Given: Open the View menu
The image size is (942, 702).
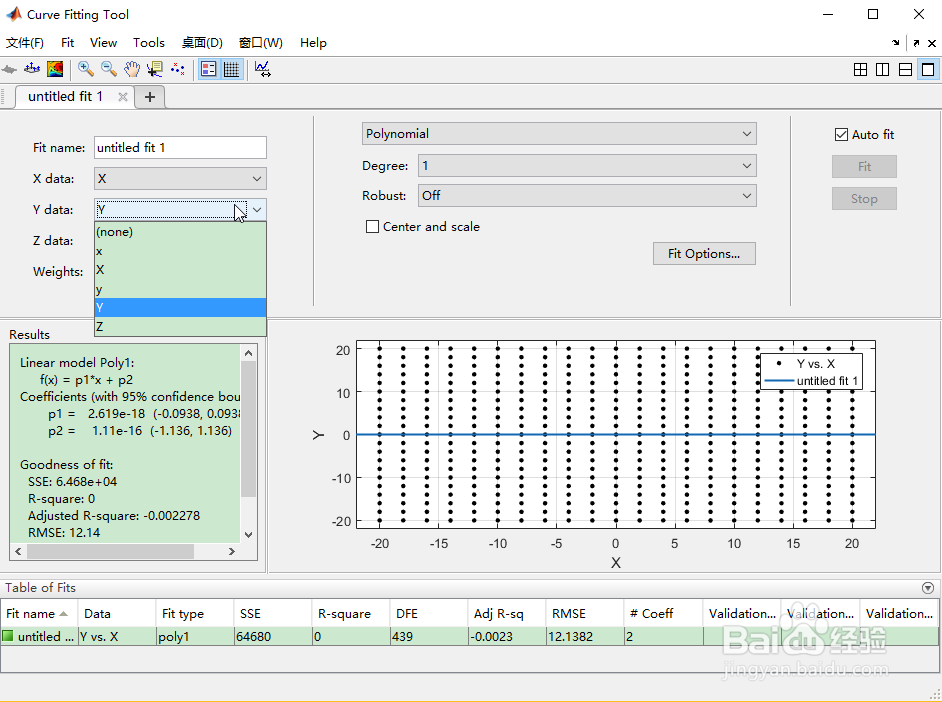Looking at the screenshot, I should (x=103, y=43).
